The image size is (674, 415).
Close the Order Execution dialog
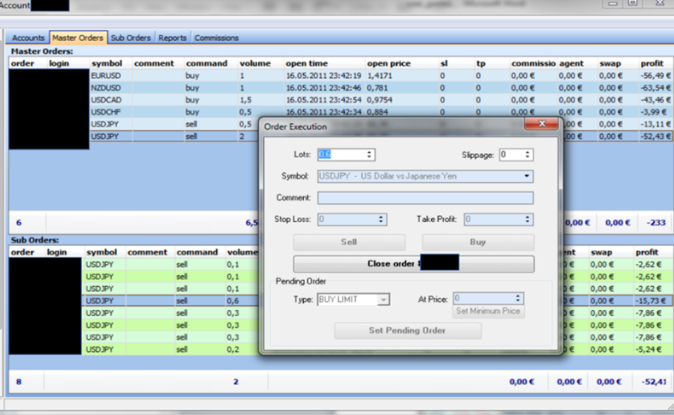pos(544,125)
